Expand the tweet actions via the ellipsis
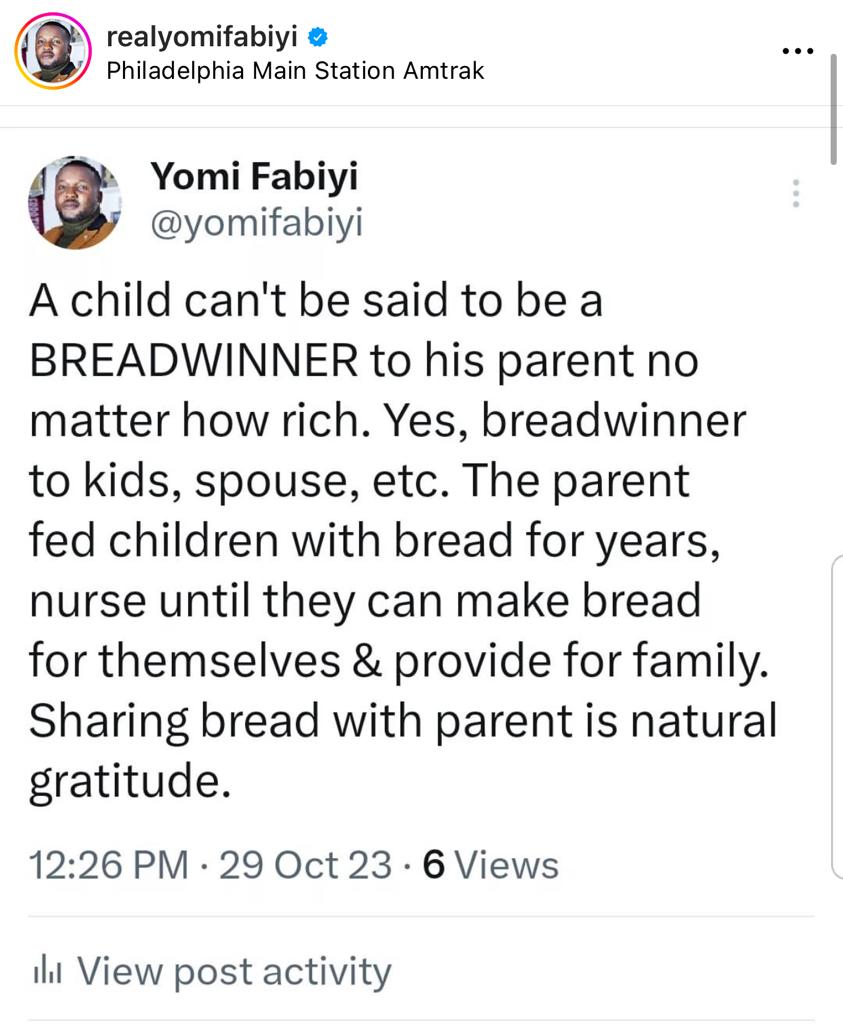Viewport: 843px width, 1024px height. (x=795, y=193)
